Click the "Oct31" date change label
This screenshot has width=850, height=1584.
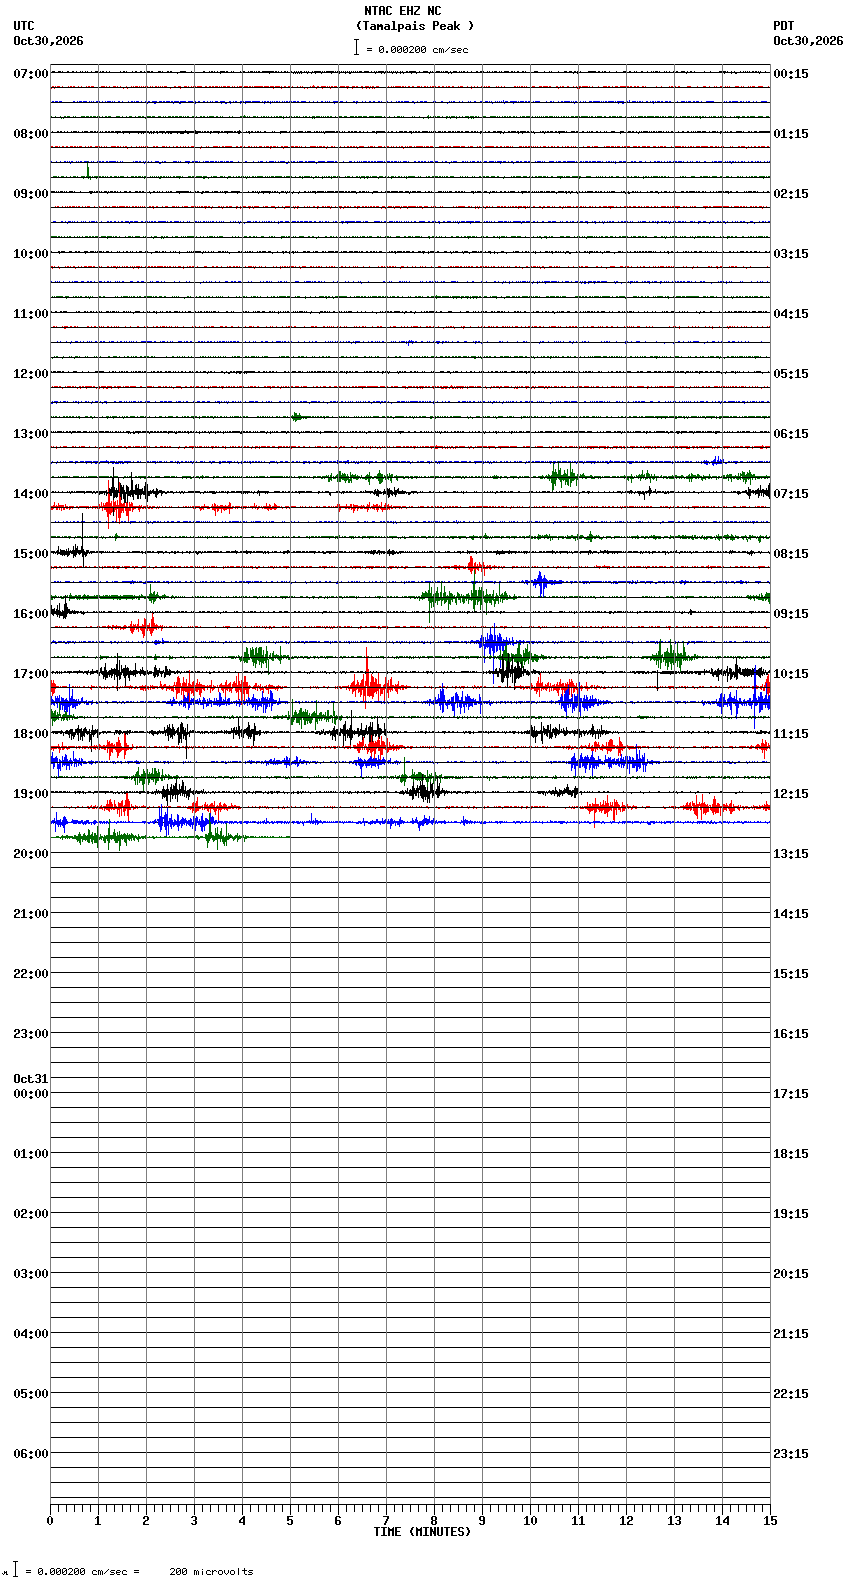pos(31,1079)
